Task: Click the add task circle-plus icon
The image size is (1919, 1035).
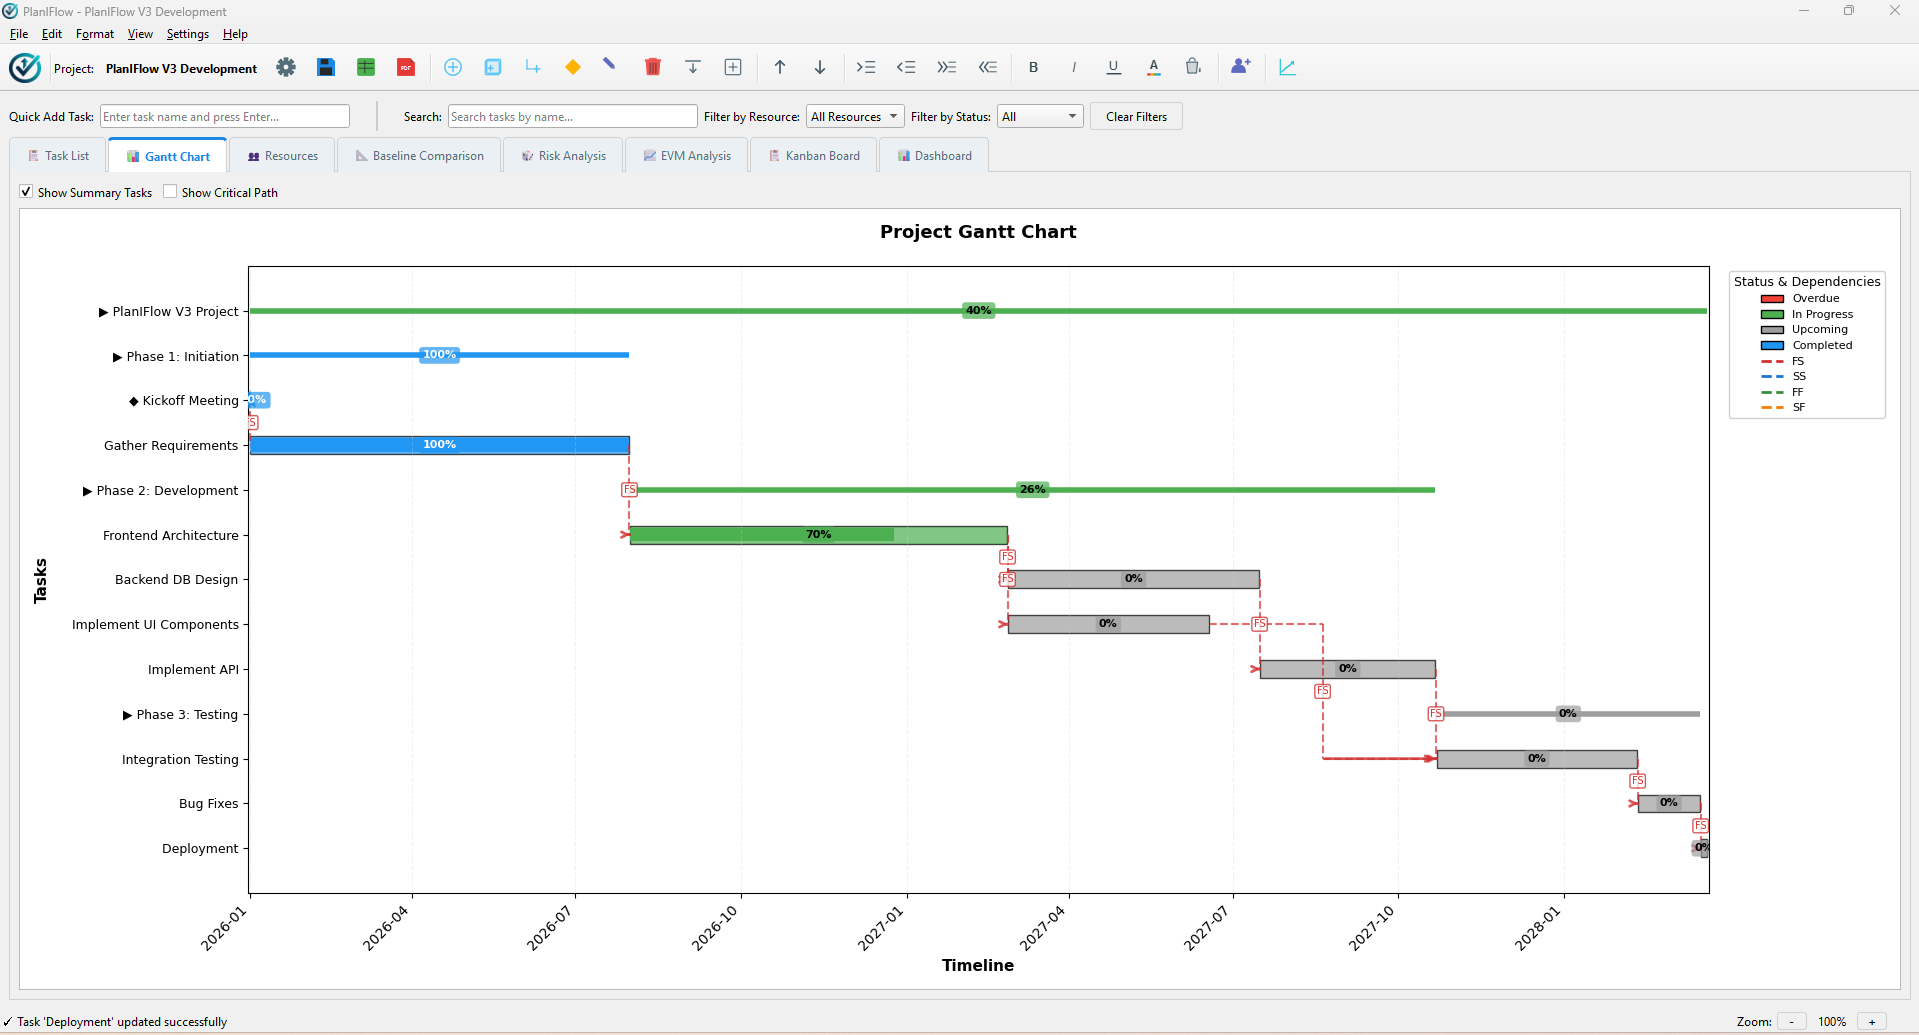Action: [x=453, y=67]
